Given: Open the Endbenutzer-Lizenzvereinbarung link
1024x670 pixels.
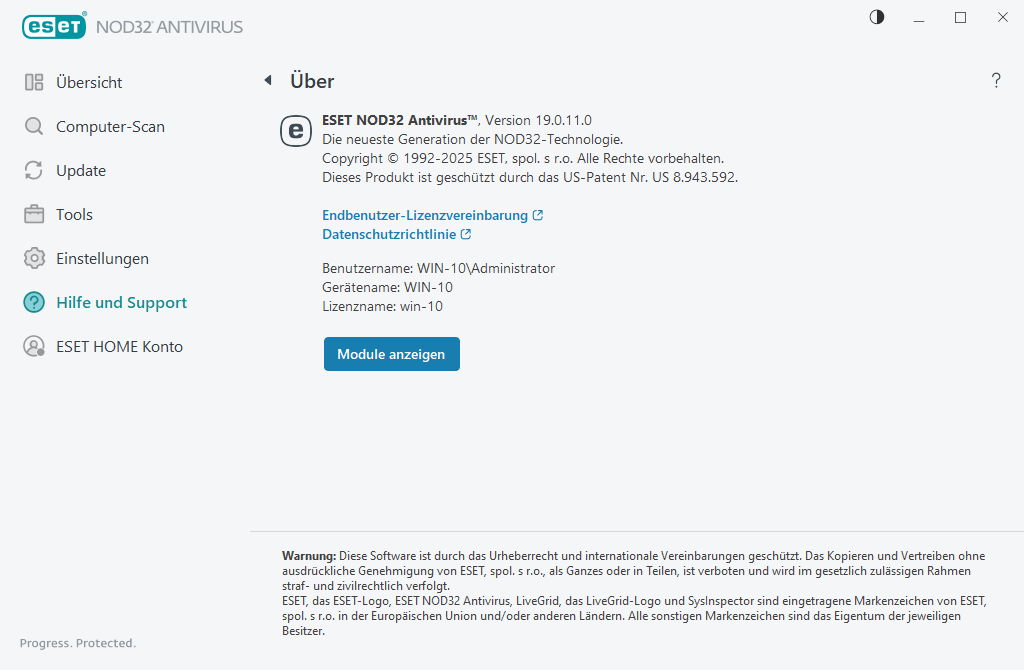Looking at the screenshot, I should (x=425, y=215).
